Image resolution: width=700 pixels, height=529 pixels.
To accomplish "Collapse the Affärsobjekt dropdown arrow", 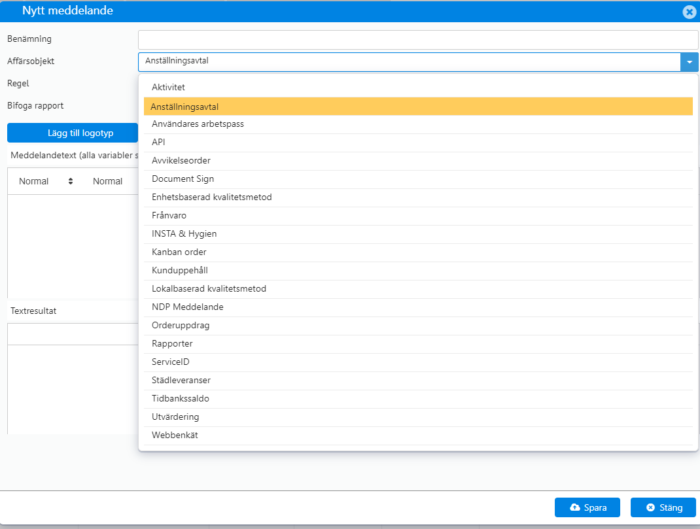I will tap(689, 62).
